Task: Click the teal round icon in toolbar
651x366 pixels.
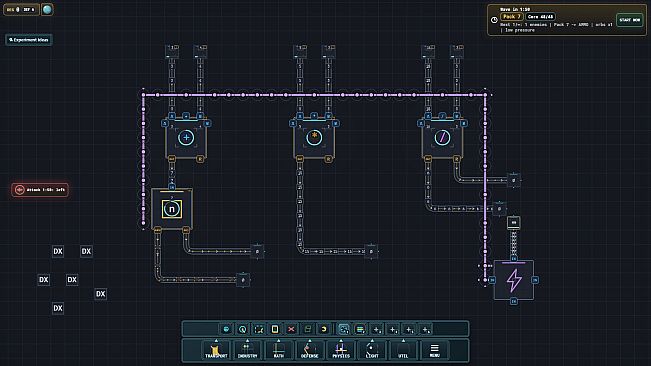Action: (226, 329)
